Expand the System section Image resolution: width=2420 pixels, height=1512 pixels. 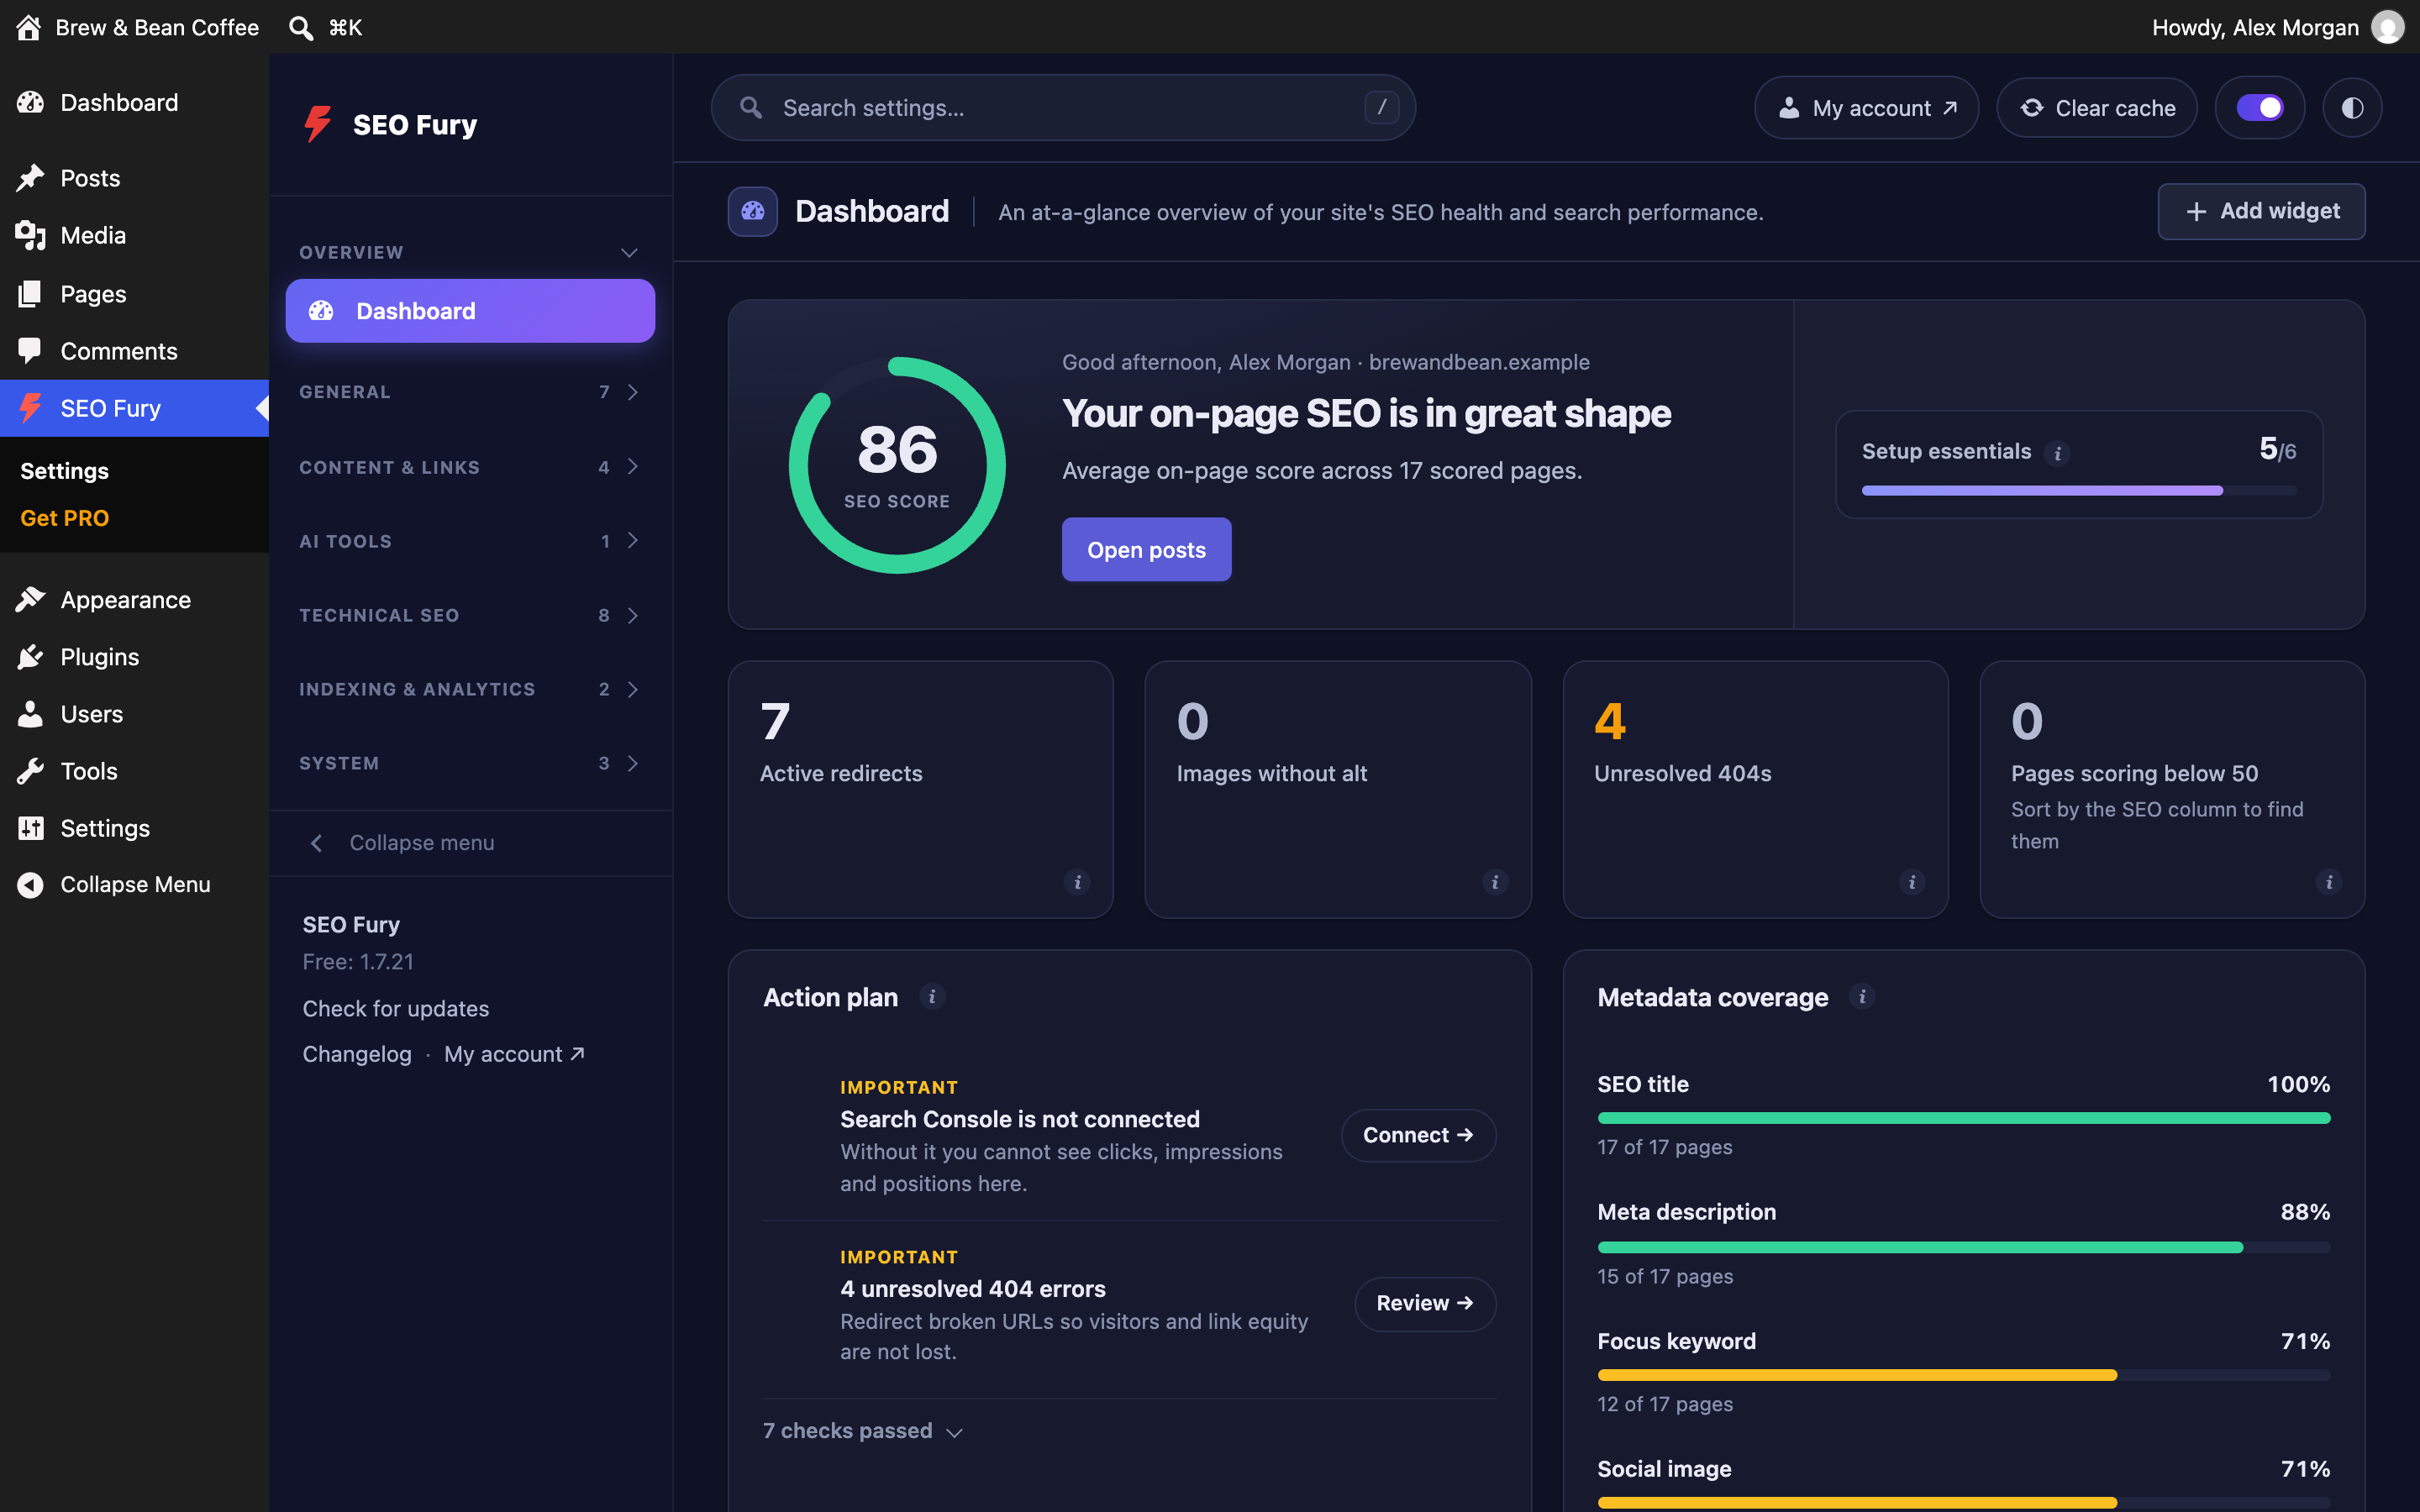coord(470,763)
